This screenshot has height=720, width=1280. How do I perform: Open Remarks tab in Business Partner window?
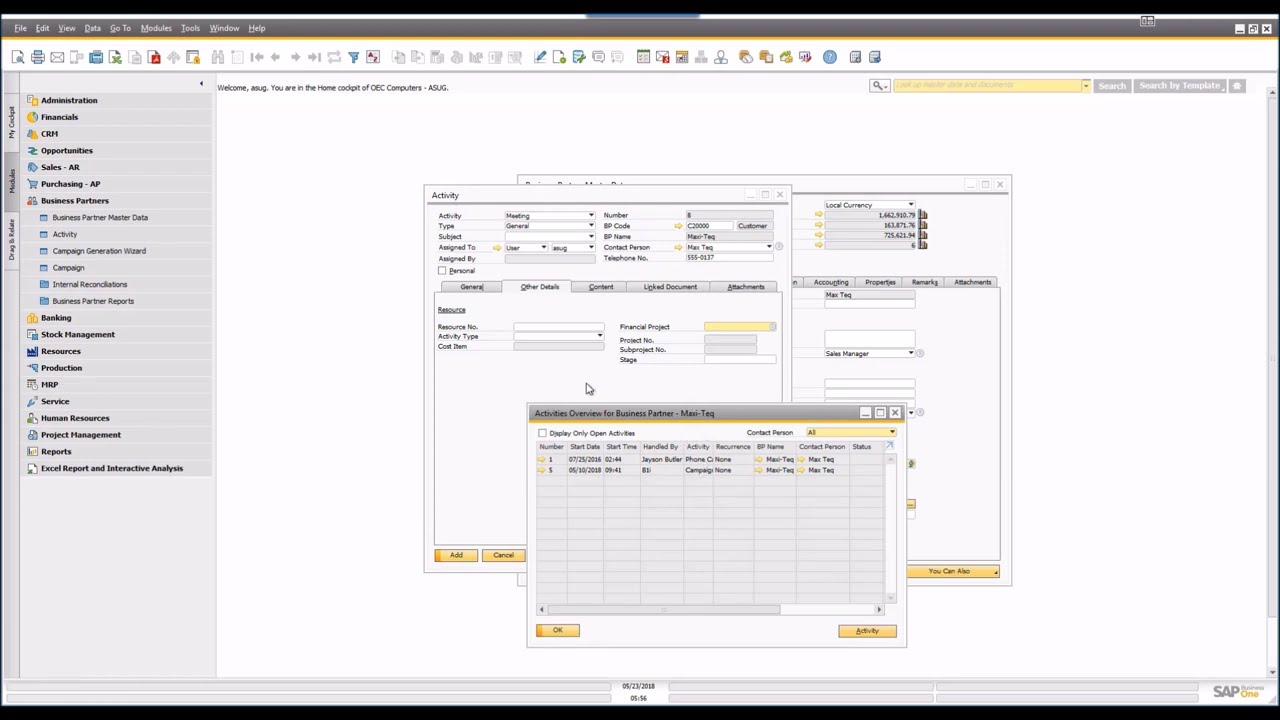924,282
